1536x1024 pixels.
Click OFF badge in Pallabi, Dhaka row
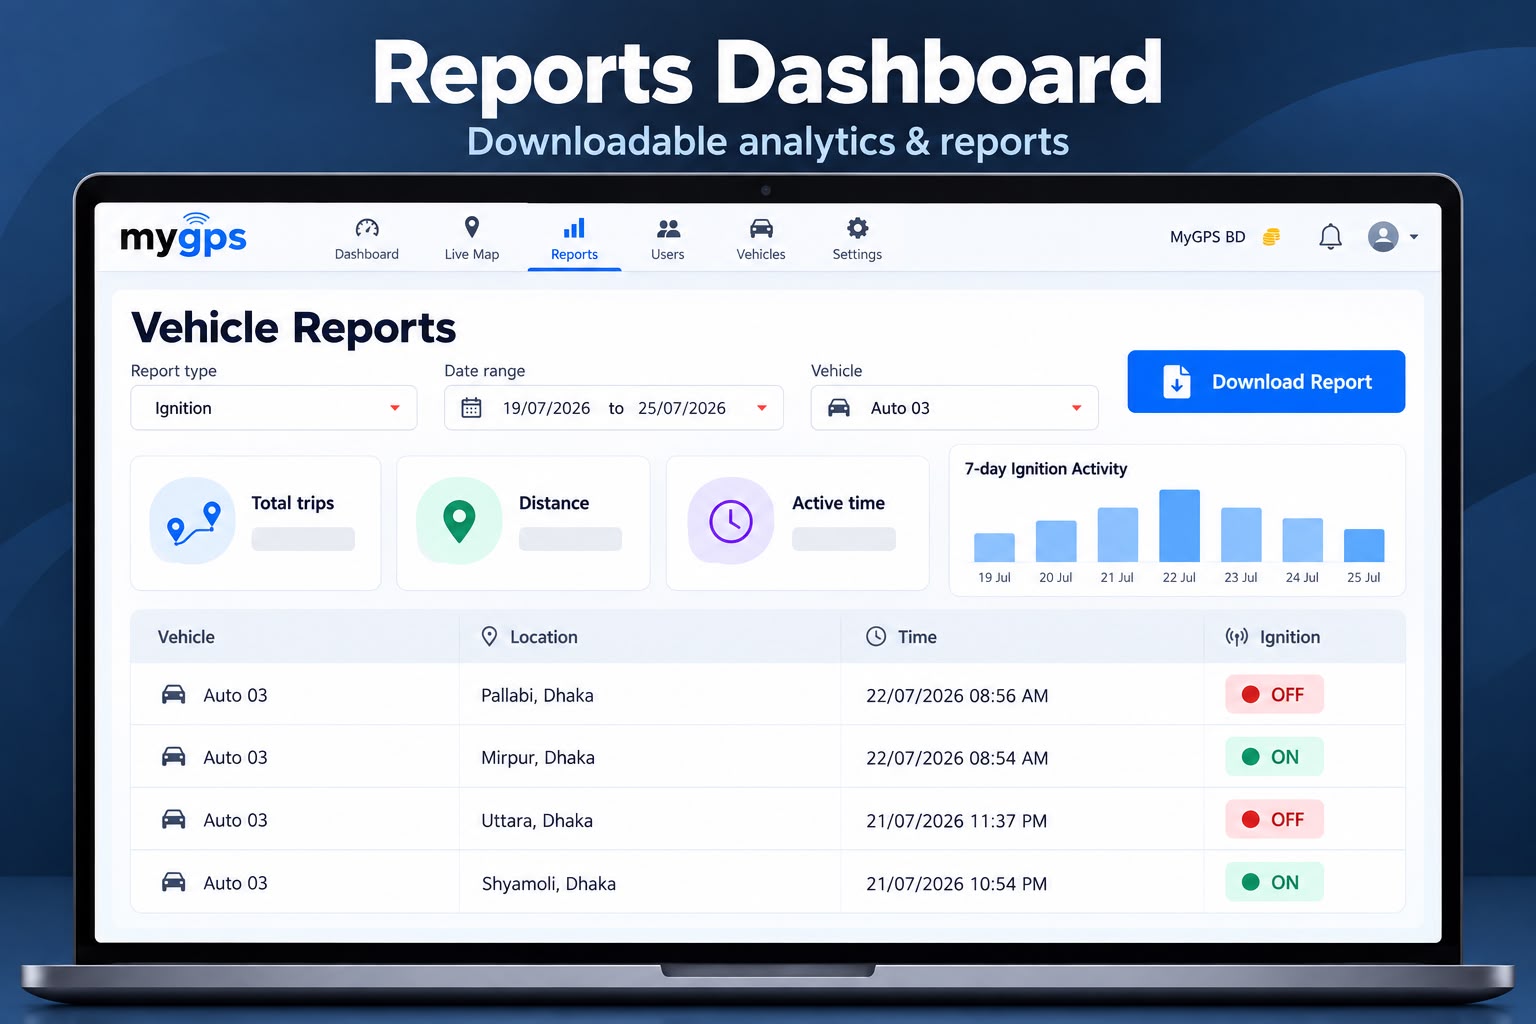pos(1274,694)
